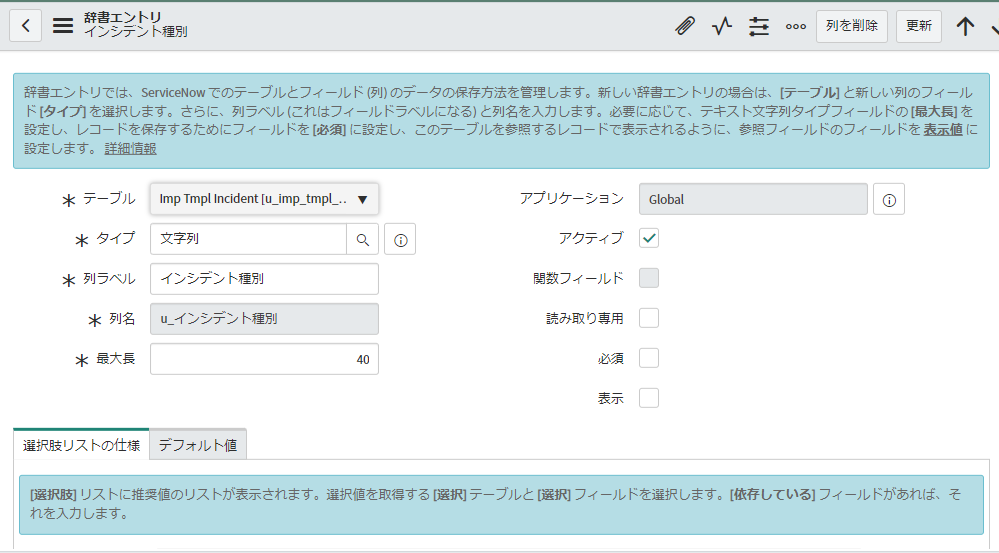Open the more options ellipsis
Image resolution: width=999 pixels, height=553 pixels.
[x=796, y=26]
